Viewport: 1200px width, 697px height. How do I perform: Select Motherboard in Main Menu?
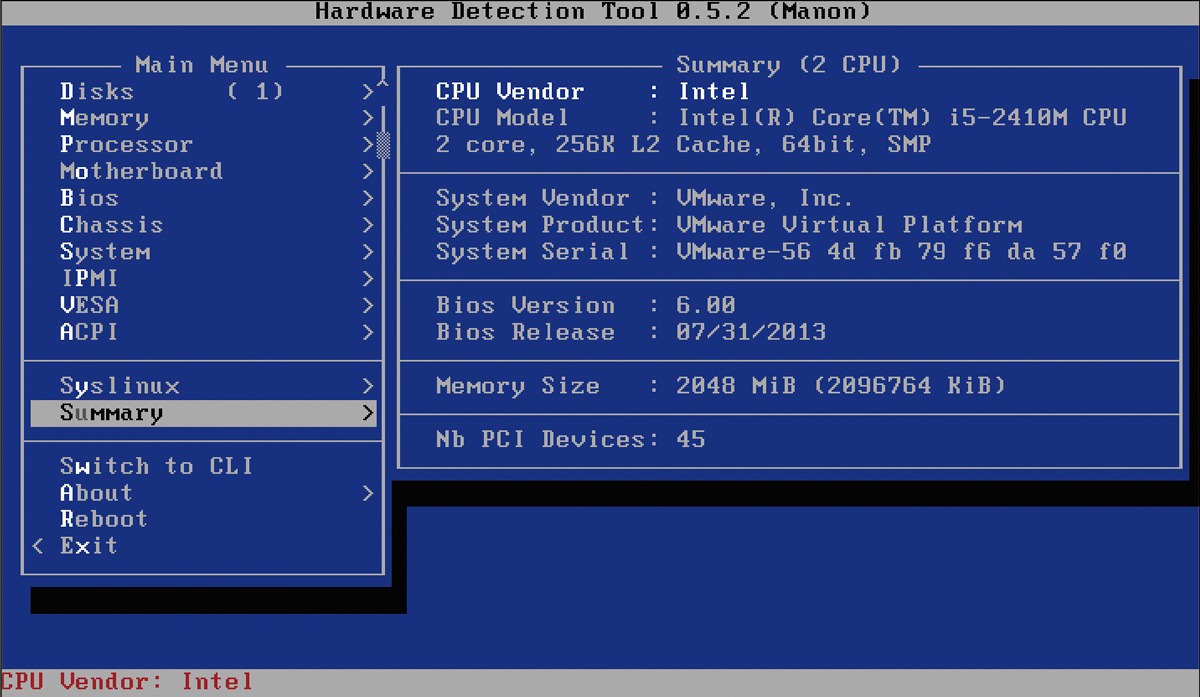pyautogui.click(x=204, y=172)
